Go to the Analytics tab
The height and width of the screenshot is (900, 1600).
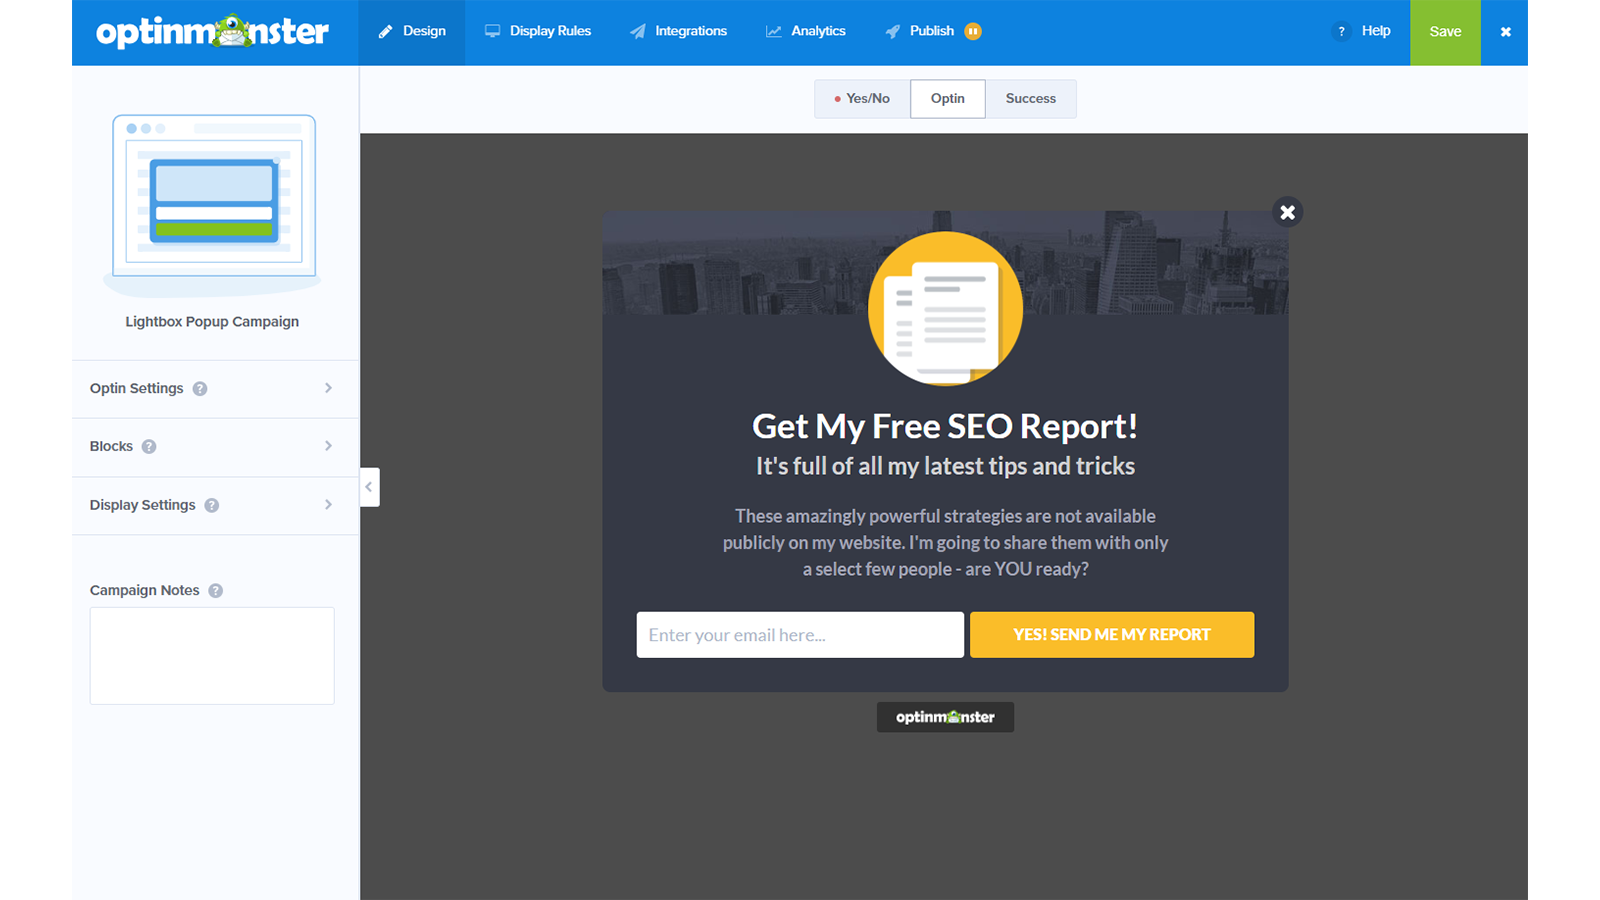[x=806, y=32]
